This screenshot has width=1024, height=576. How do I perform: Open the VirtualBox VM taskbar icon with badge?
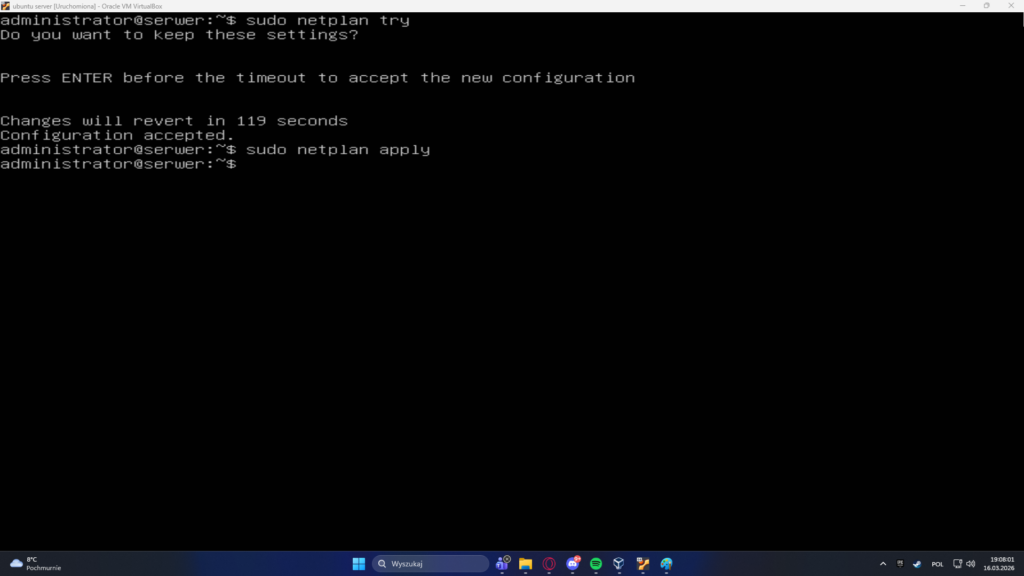[x=643, y=564]
